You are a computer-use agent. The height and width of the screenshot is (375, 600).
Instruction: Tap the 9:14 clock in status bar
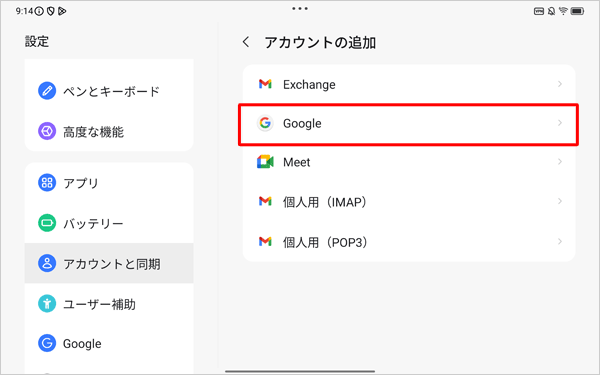24,11
